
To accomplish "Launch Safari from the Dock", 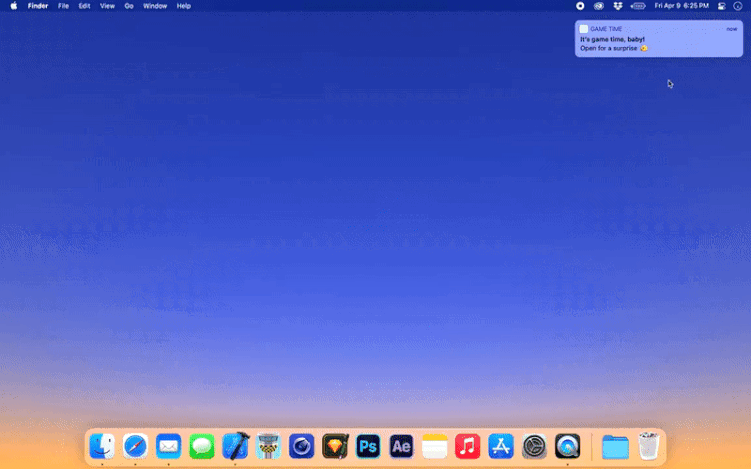I will click(135, 446).
